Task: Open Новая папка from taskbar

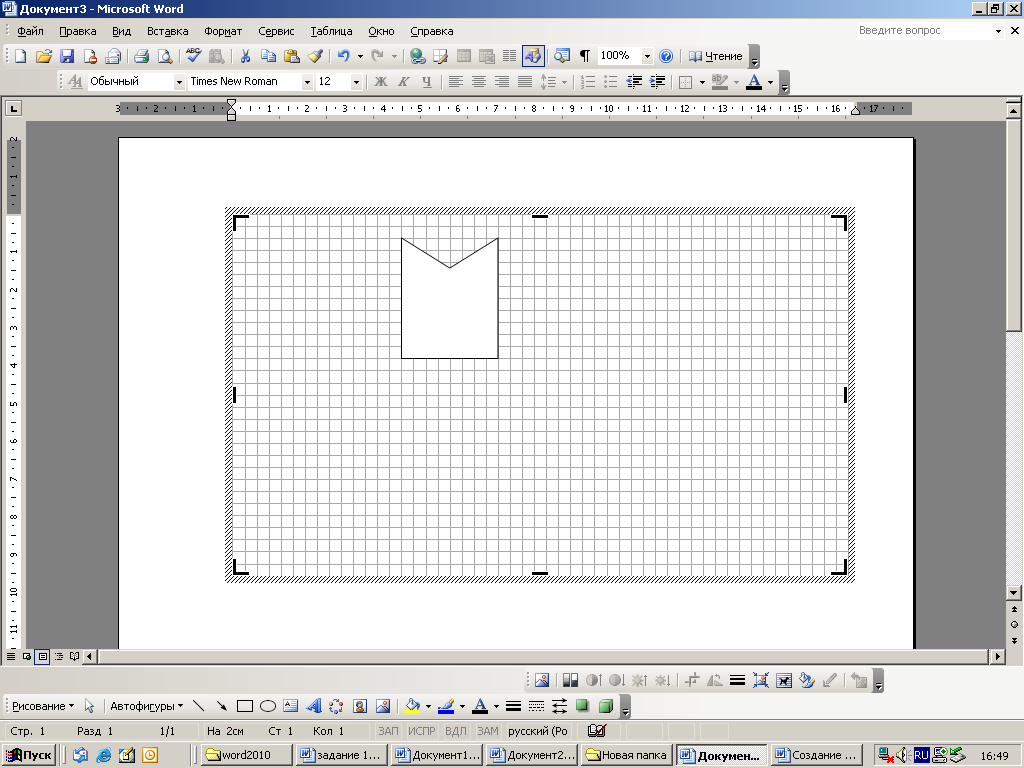Action: (626, 755)
